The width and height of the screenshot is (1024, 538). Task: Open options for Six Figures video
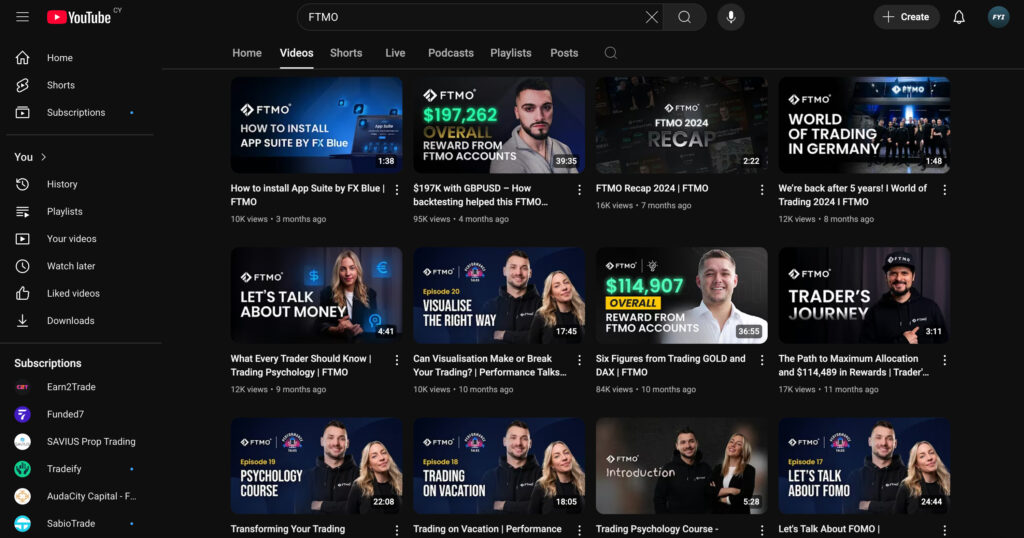point(761,360)
